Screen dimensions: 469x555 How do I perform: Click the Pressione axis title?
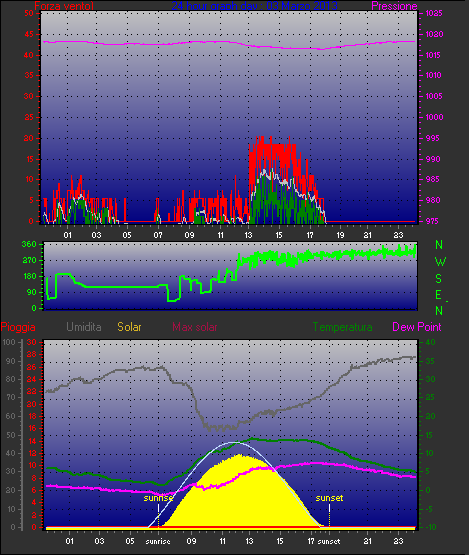[394, 6]
